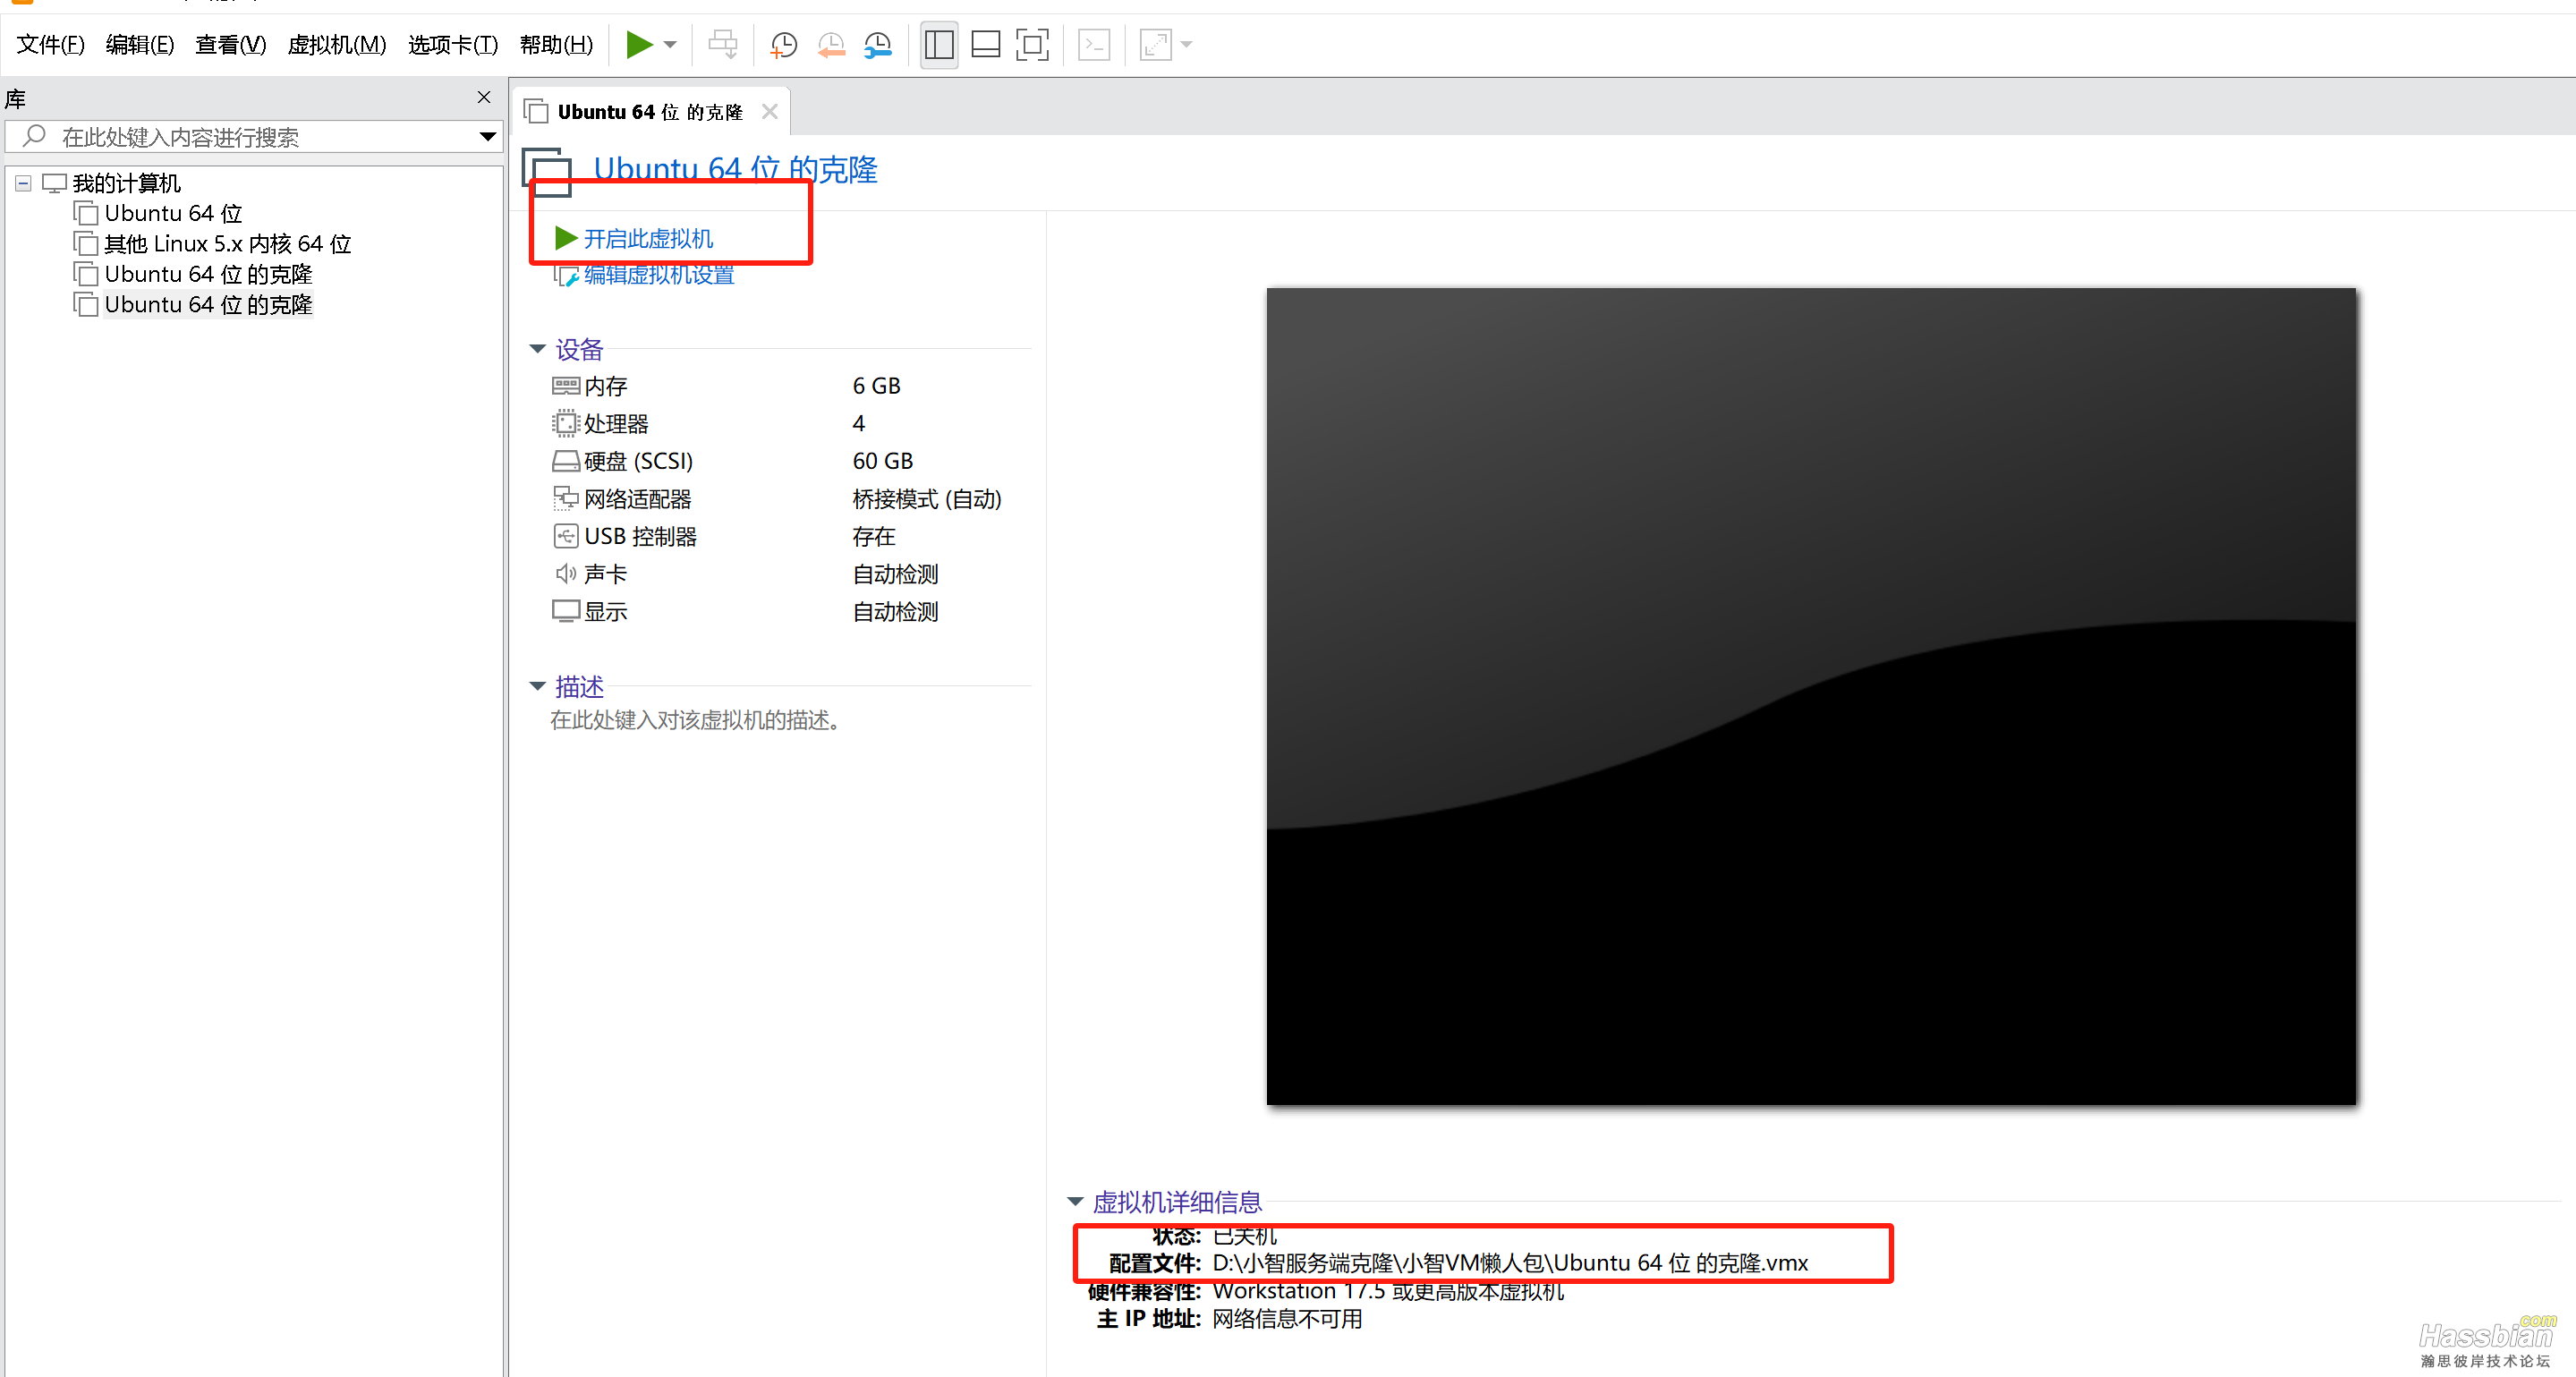2576x1377 pixels.
Task: Collapse the 描述 section
Action: [538, 686]
